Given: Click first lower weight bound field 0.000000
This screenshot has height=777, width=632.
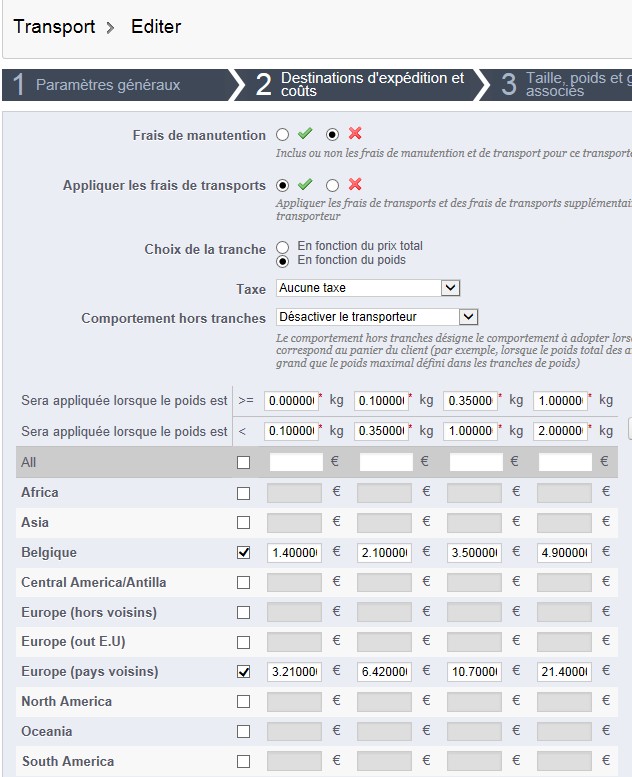Looking at the screenshot, I should coord(291,401).
